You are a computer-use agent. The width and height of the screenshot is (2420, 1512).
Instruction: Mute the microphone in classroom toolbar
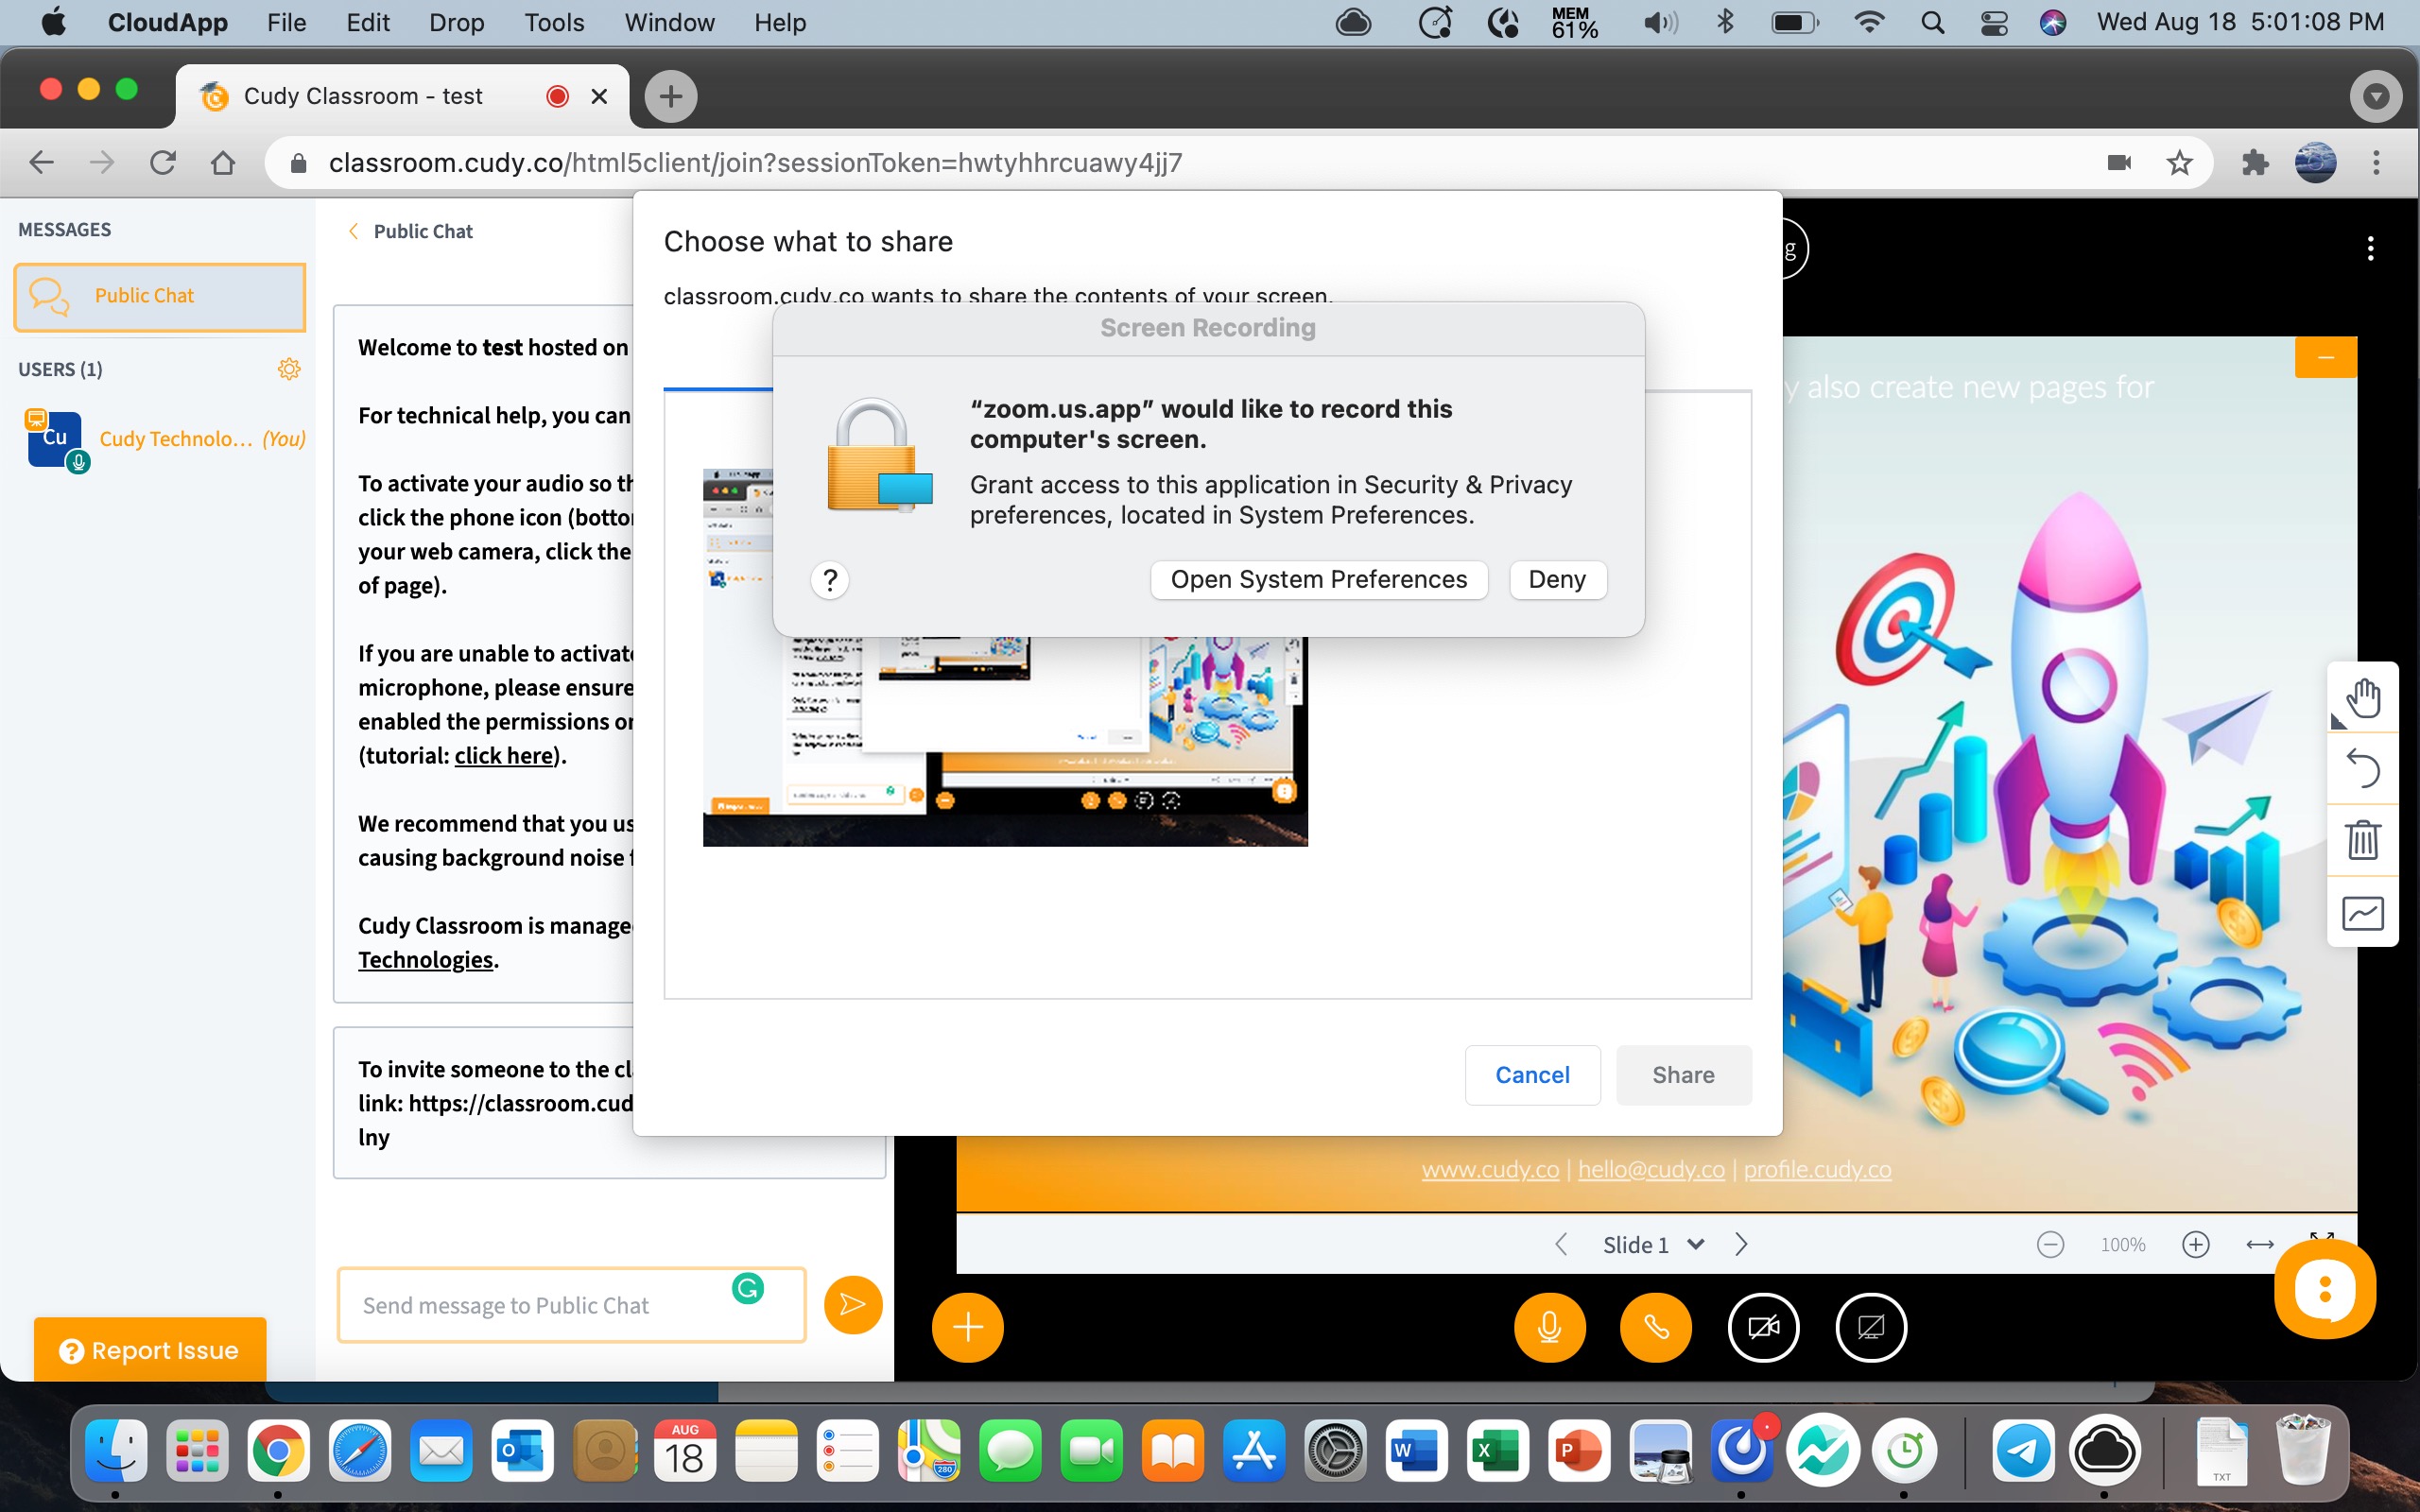pos(1549,1327)
